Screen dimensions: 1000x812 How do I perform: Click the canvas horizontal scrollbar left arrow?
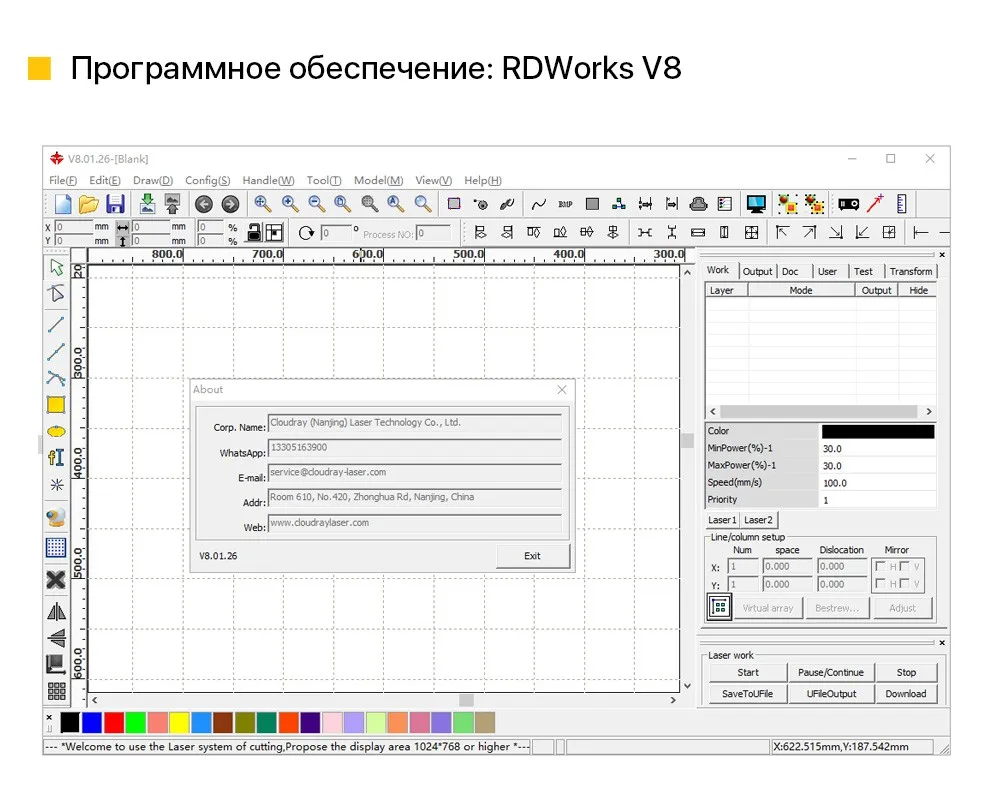94,700
